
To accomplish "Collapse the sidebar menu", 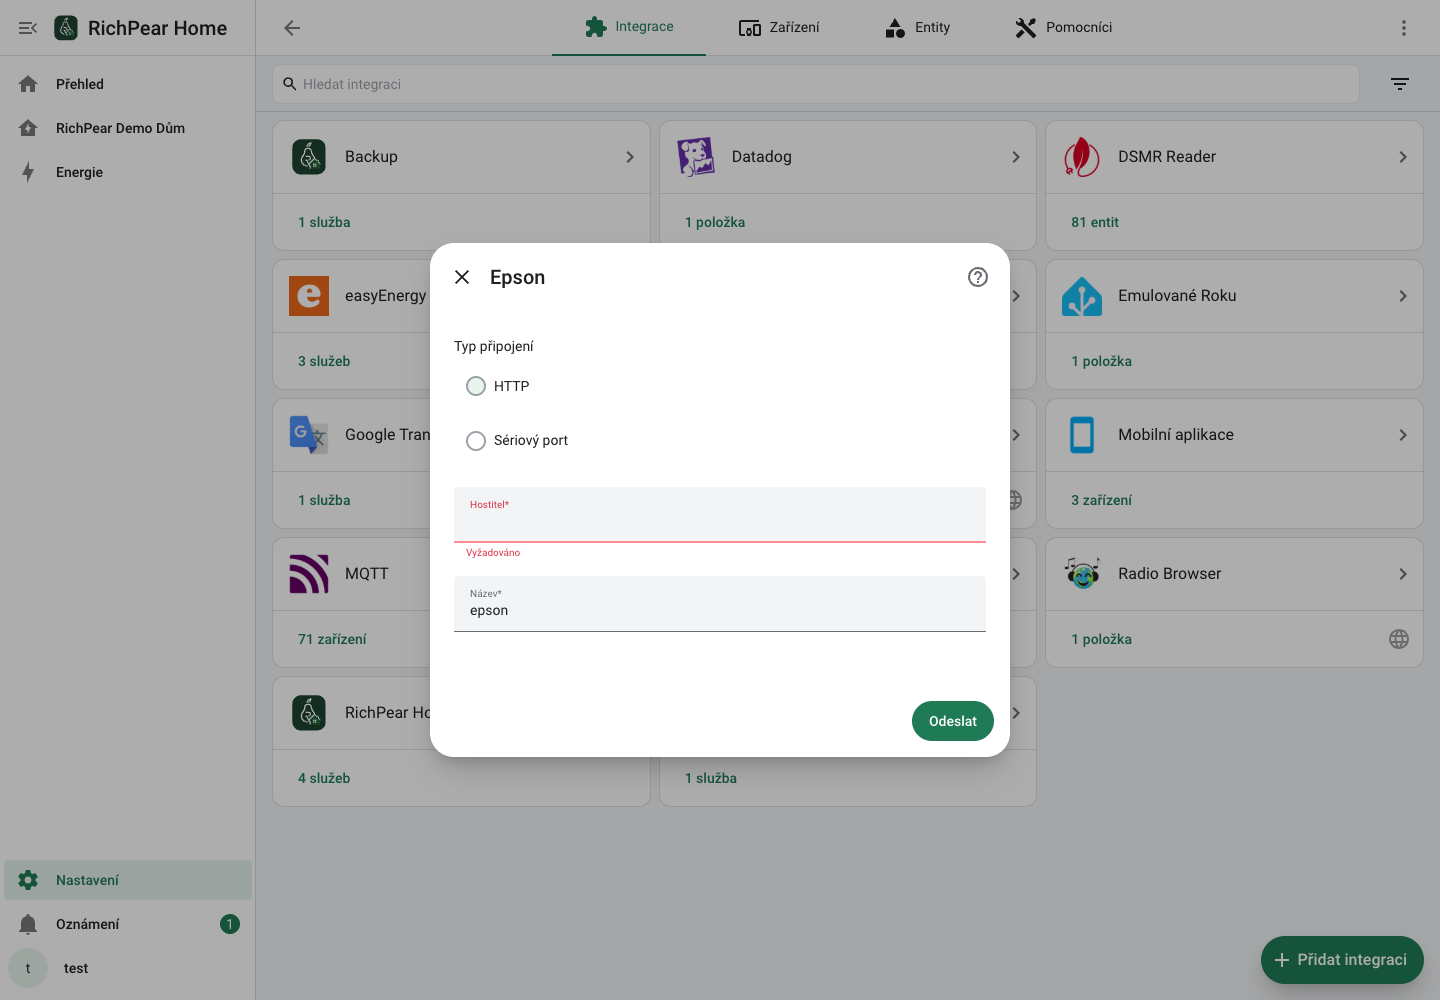I will pos(28,28).
